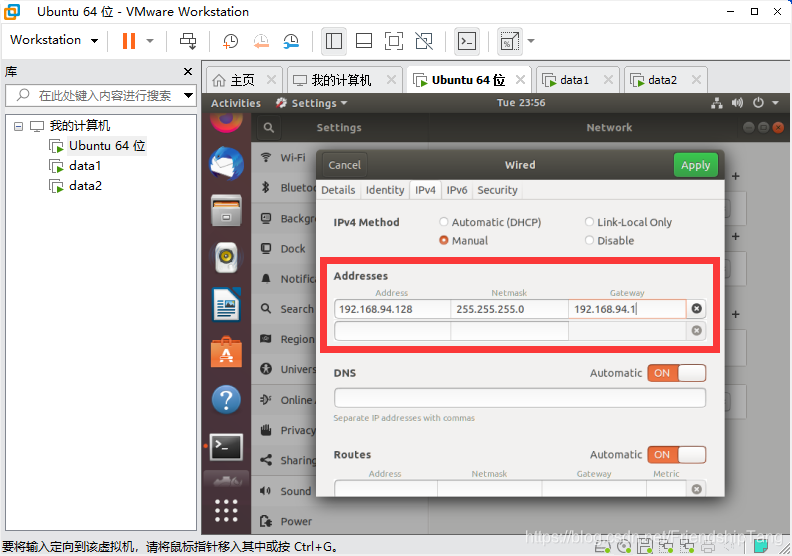Screen dimensions: 792x556
Task: Close the data1 tab
Action: (x=609, y=80)
